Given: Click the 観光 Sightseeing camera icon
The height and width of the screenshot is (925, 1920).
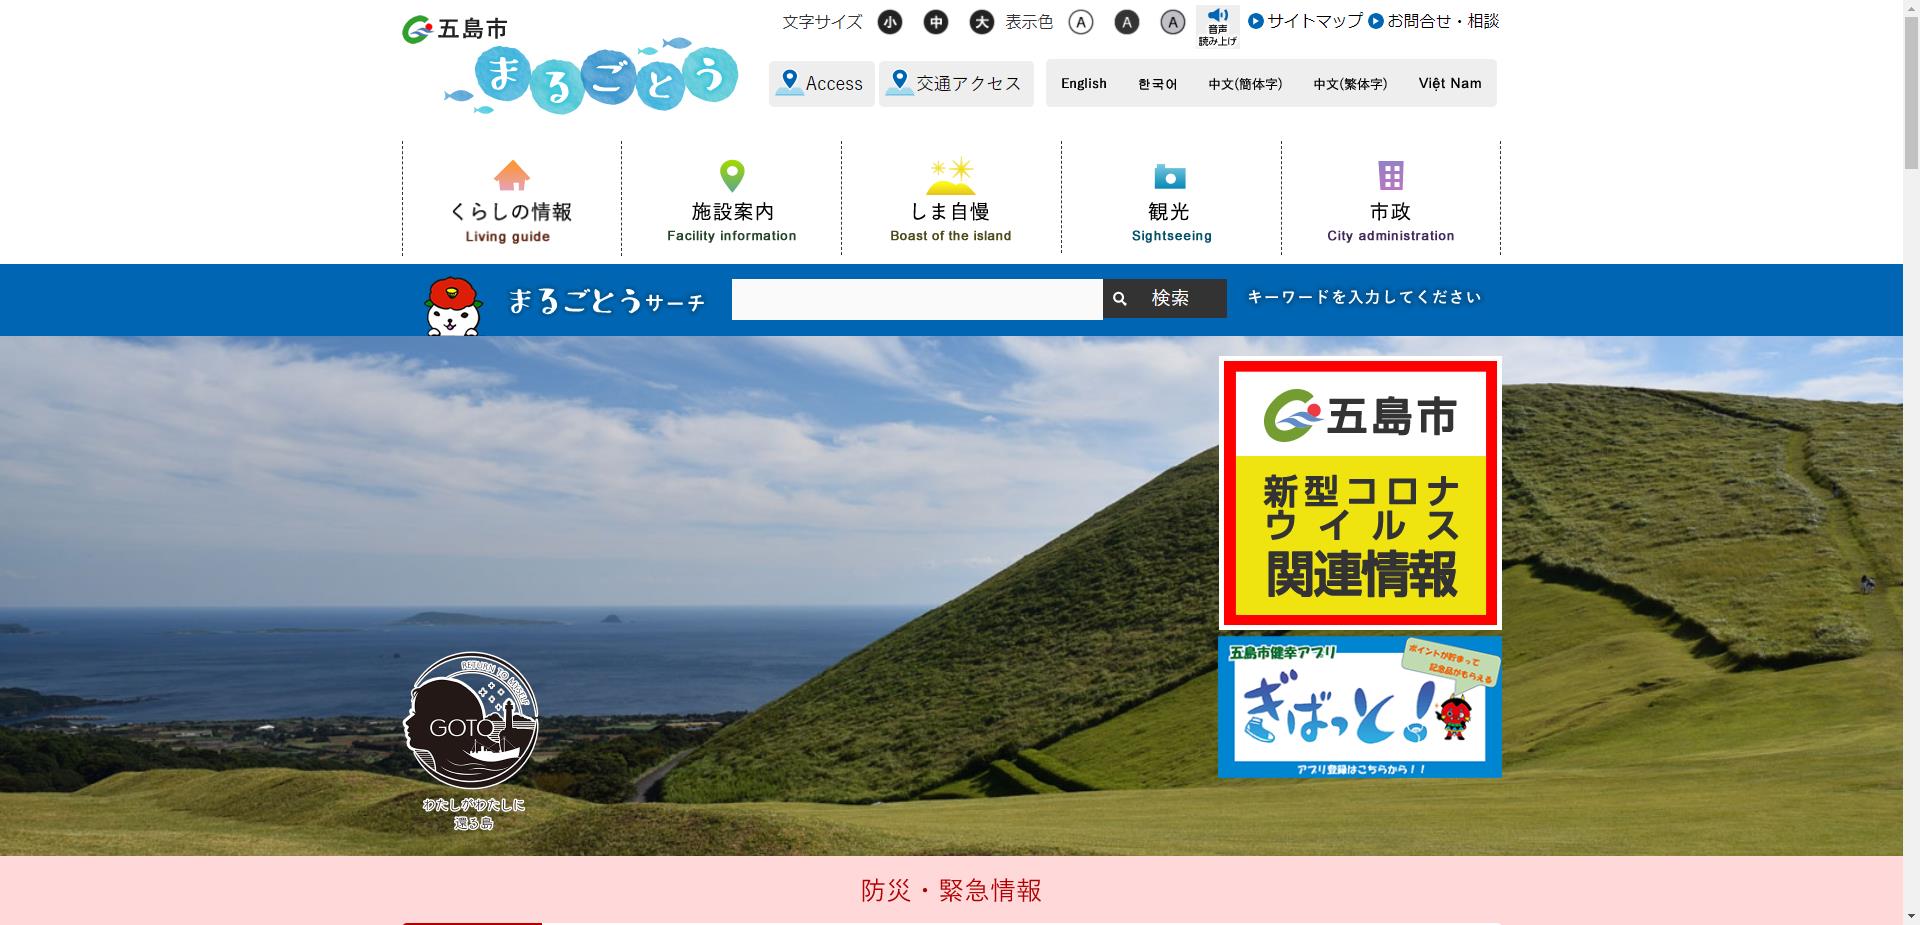Looking at the screenshot, I should [x=1170, y=177].
